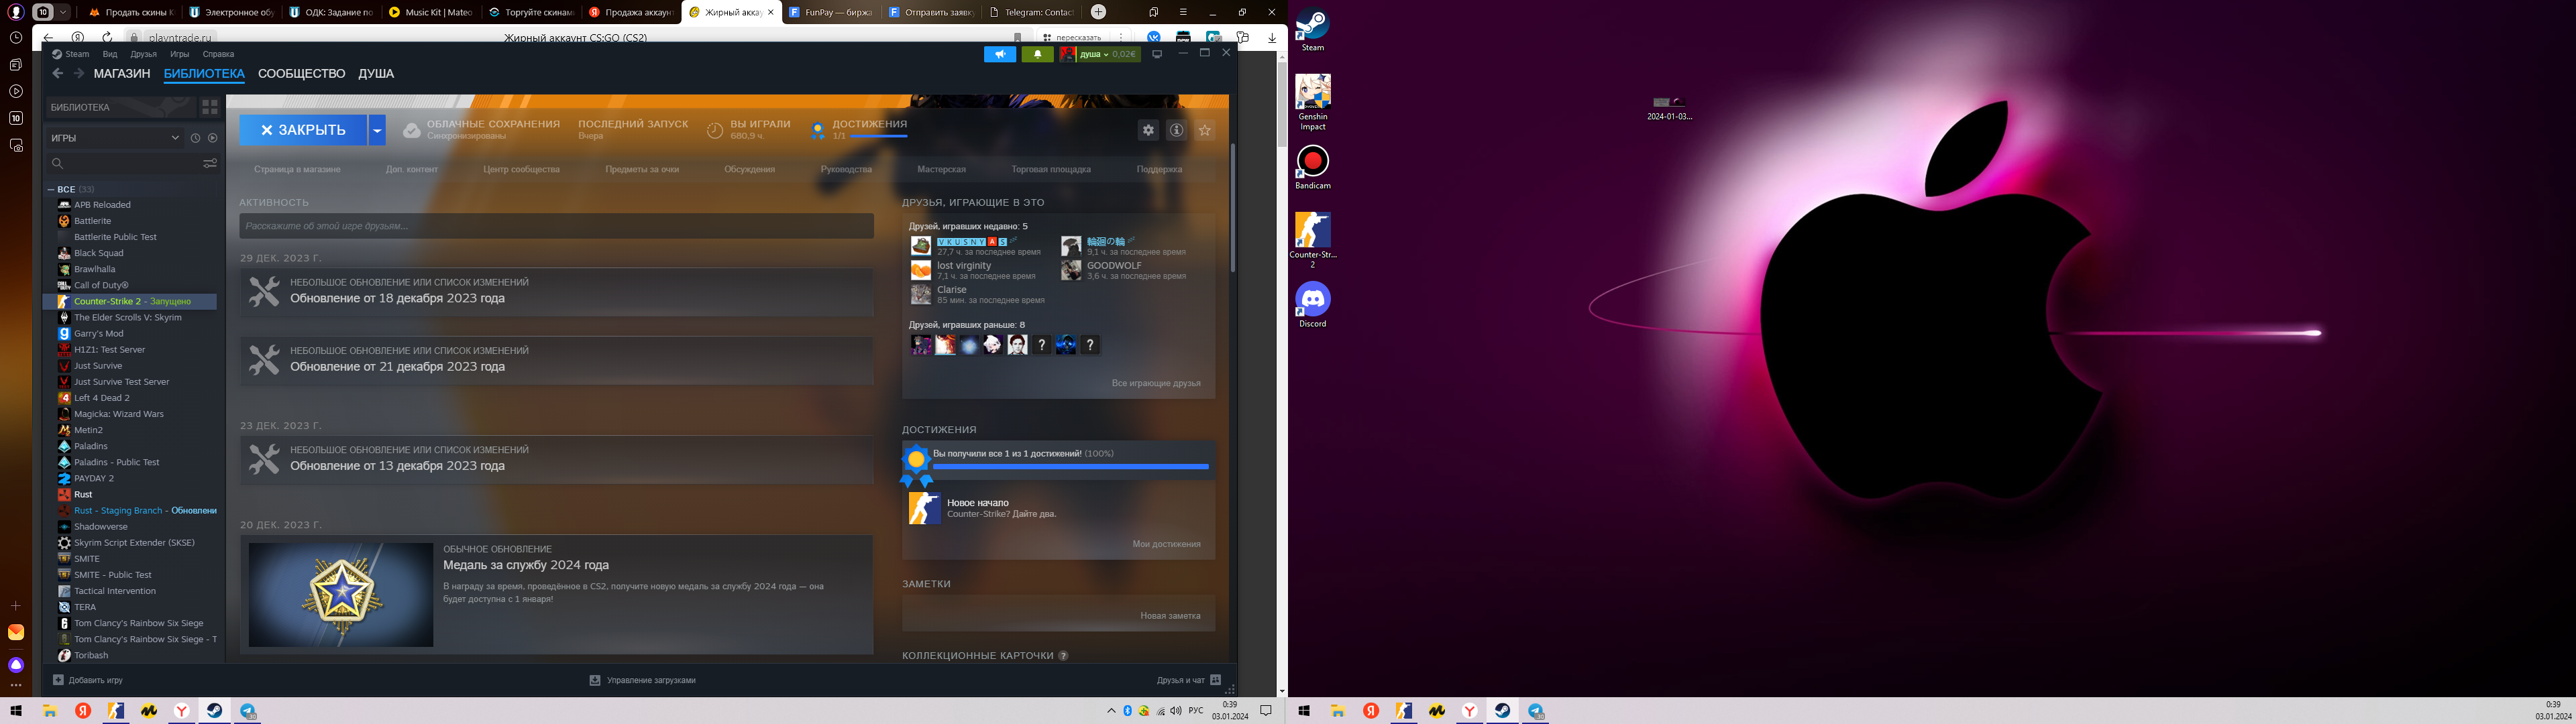The image size is (2576, 724).
Task: Click Новая заметка to add note
Action: (x=1170, y=615)
